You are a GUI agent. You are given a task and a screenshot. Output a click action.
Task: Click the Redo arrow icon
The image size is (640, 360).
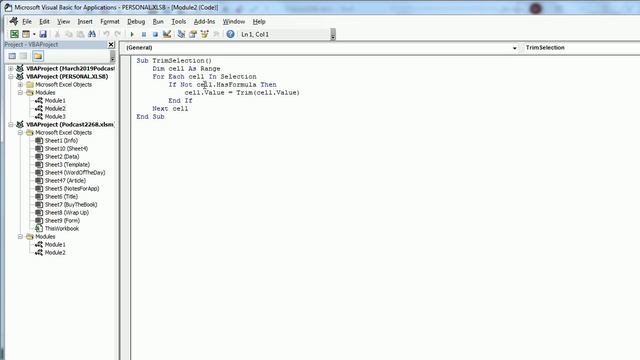[118, 34]
